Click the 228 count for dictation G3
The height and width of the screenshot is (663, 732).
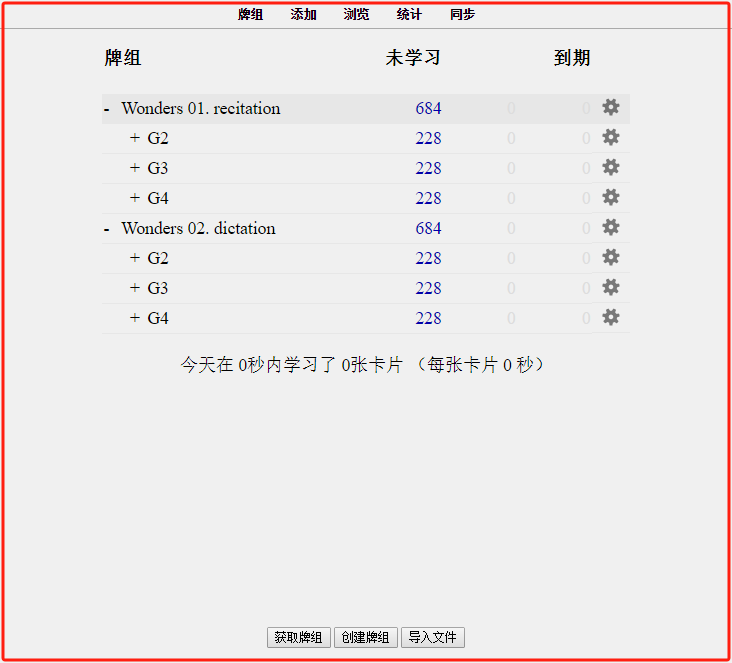pos(428,288)
